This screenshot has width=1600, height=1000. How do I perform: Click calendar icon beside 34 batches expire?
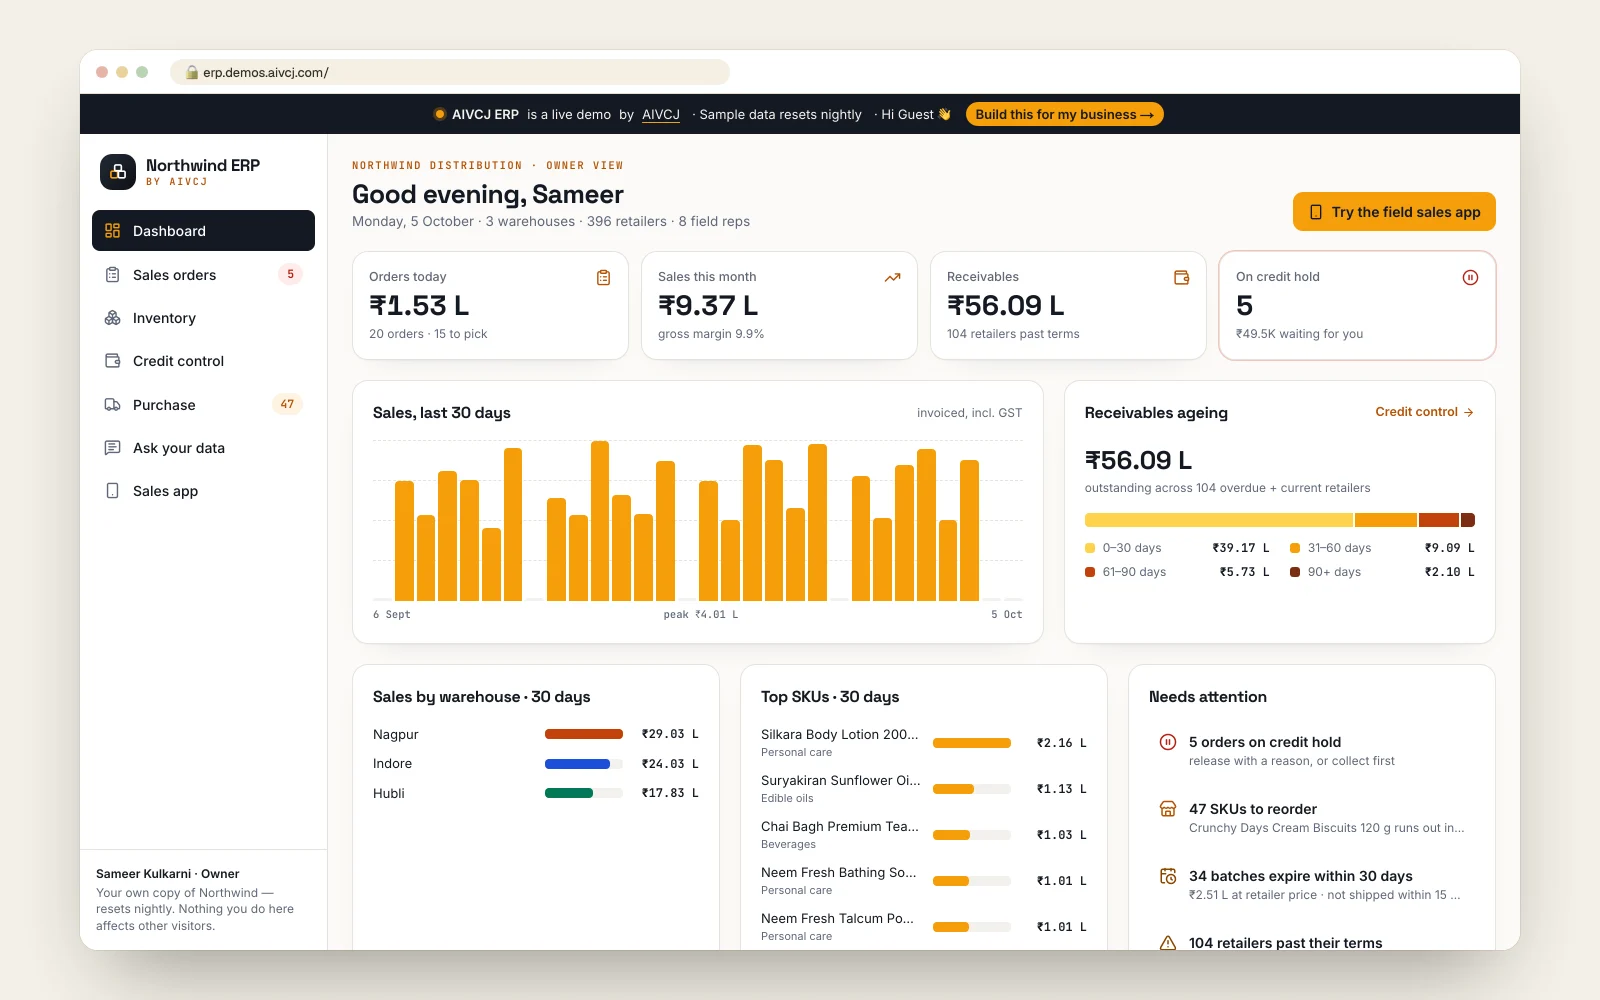tap(1167, 876)
